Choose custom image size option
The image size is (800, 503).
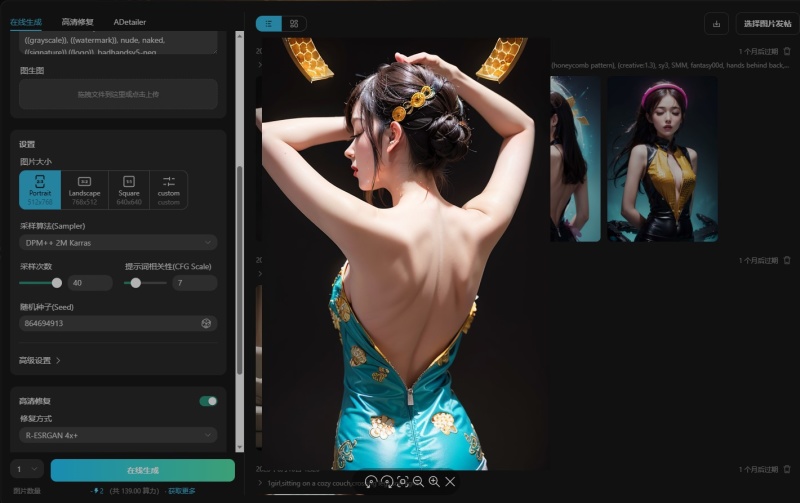click(x=168, y=190)
